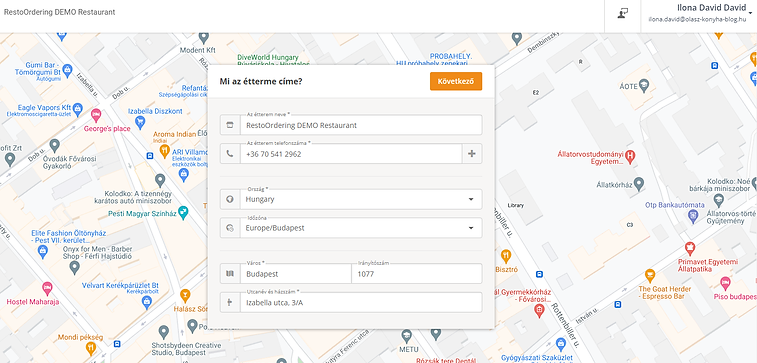This screenshot has width=757, height=363.
Task: Open the Ország country dropdown
Action: click(361, 199)
